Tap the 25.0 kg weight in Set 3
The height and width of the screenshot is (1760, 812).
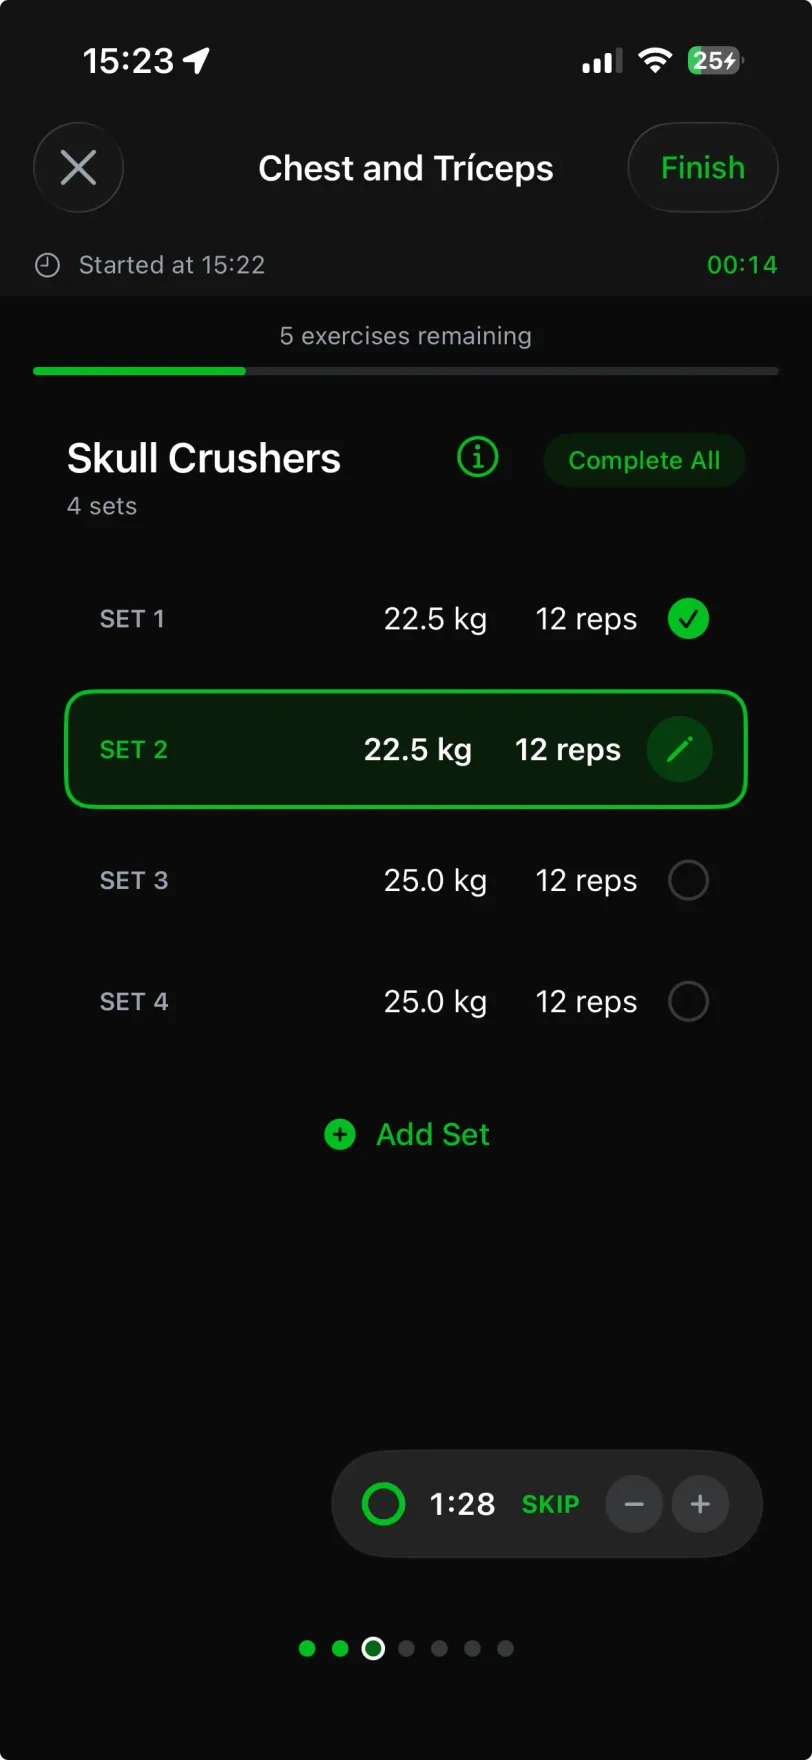pos(435,881)
